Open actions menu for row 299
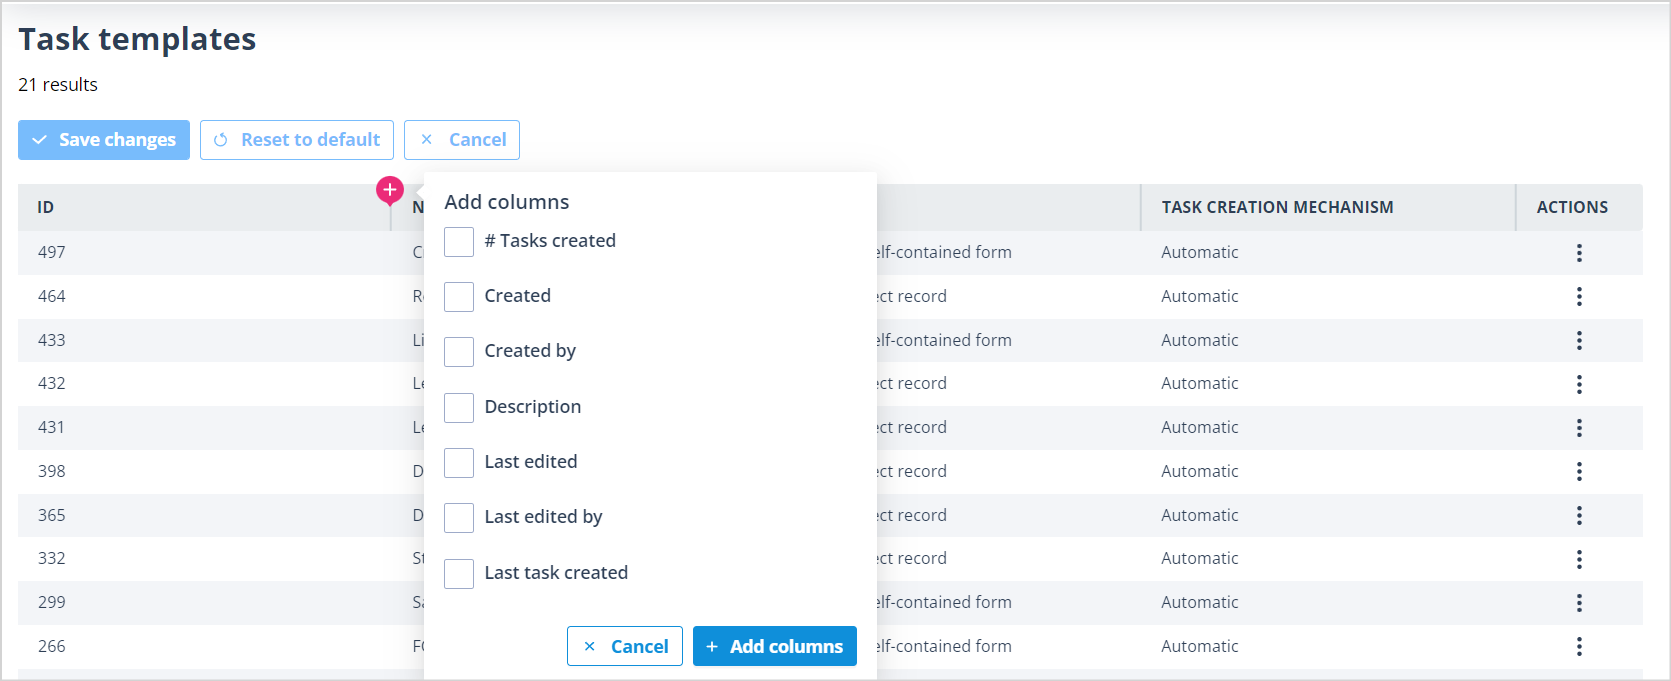This screenshot has height=681, width=1671. tap(1579, 603)
